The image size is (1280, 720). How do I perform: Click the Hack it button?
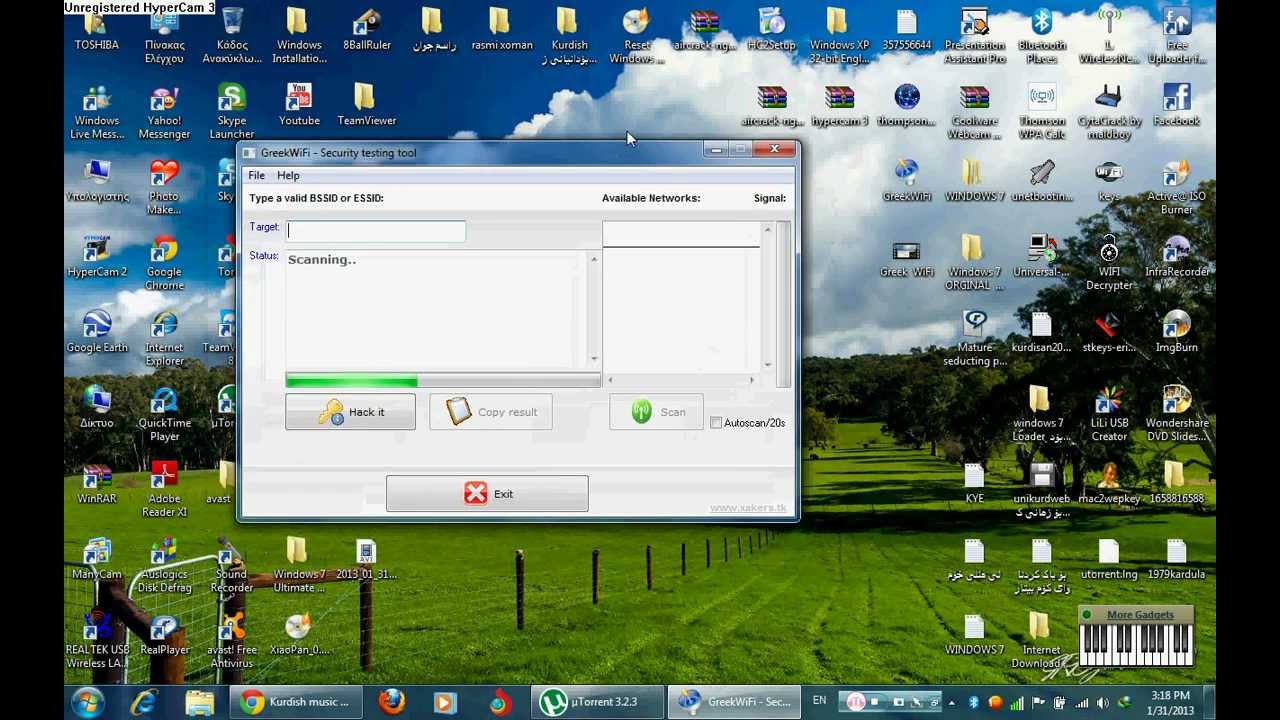tap(350, 412)
